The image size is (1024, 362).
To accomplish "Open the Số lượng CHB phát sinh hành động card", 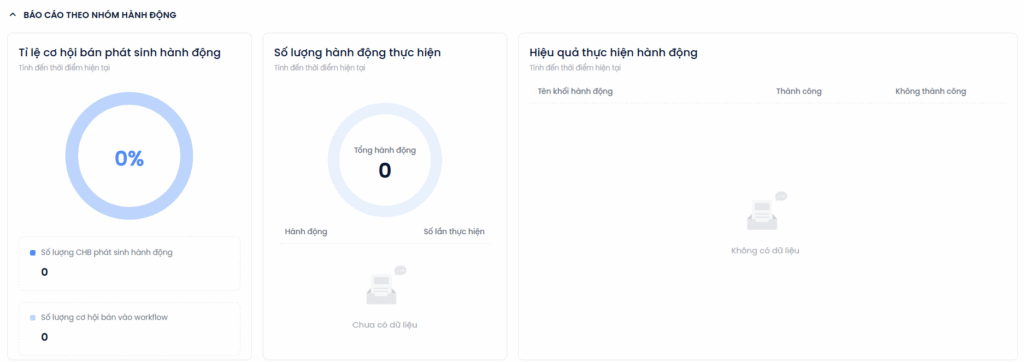I will 129,263.
